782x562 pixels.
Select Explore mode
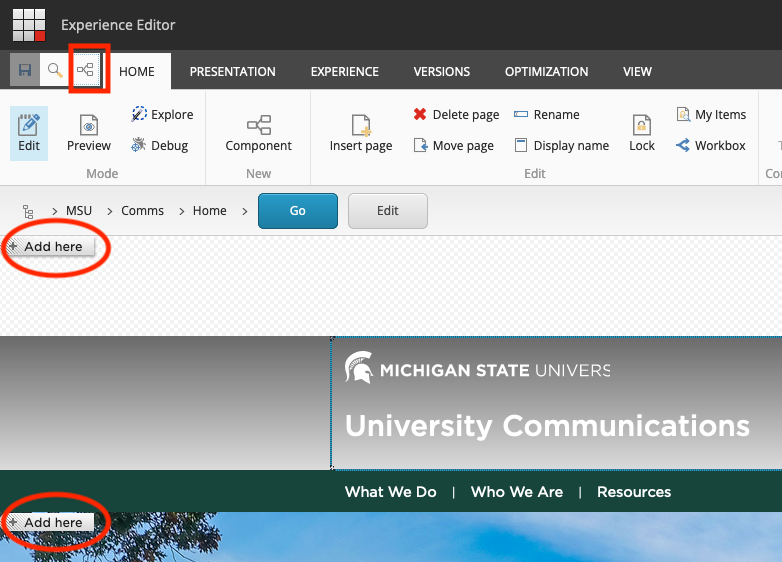pyautogui.click(x=162, y=114)
